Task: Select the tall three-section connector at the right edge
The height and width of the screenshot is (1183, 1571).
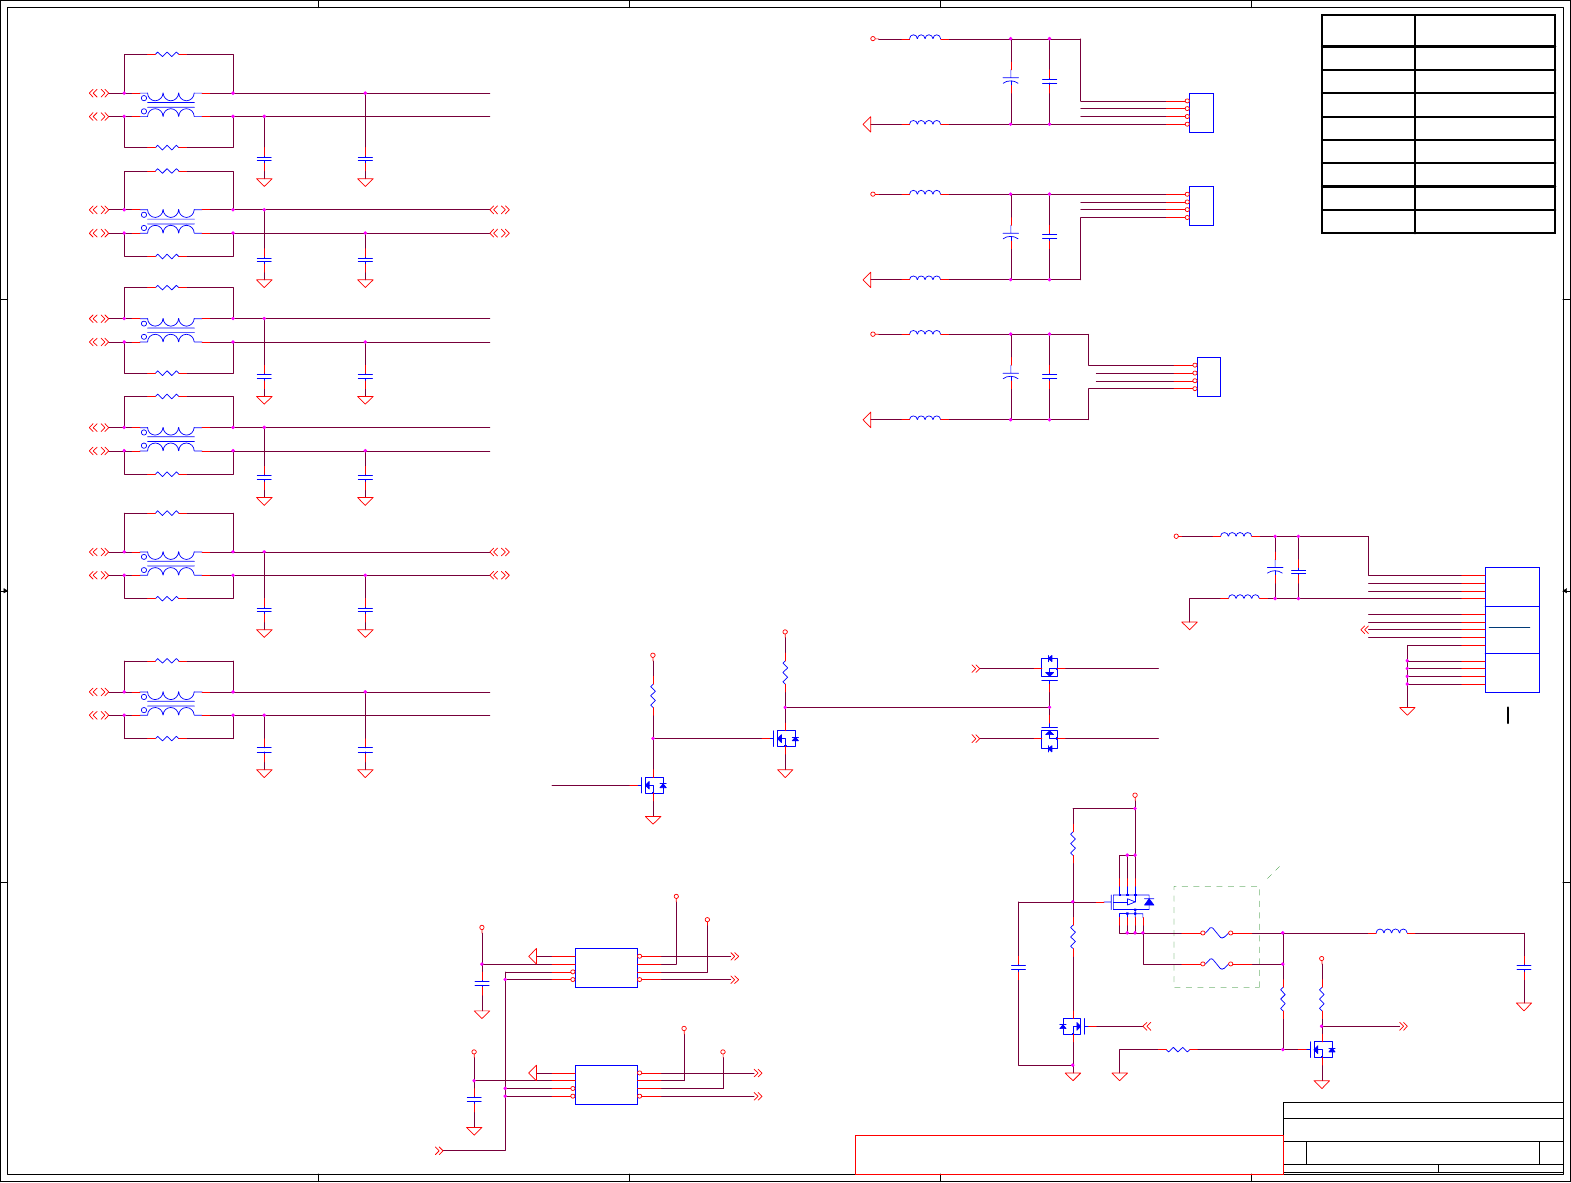Action: [x=1512, y=630]
